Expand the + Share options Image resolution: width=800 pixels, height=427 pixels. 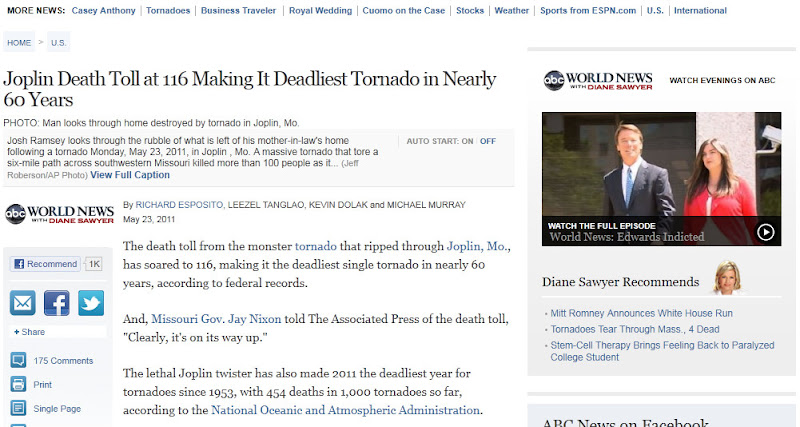click(29, 332)
